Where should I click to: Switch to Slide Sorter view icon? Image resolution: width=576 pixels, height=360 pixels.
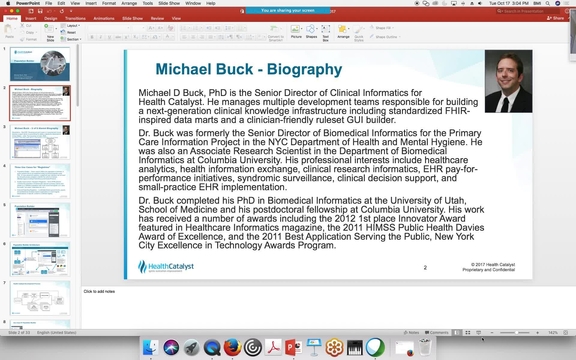pyautogui.click(x=468, y=332)
